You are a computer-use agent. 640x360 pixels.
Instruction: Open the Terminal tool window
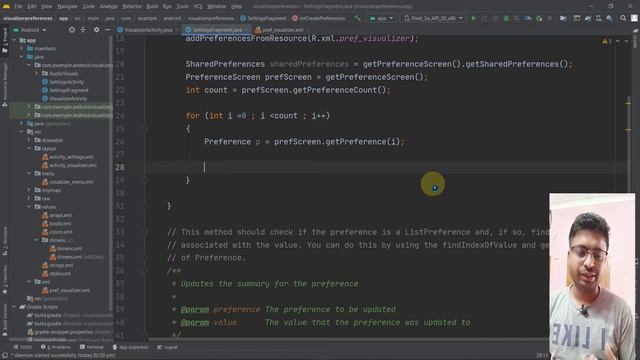coord(91,347)
